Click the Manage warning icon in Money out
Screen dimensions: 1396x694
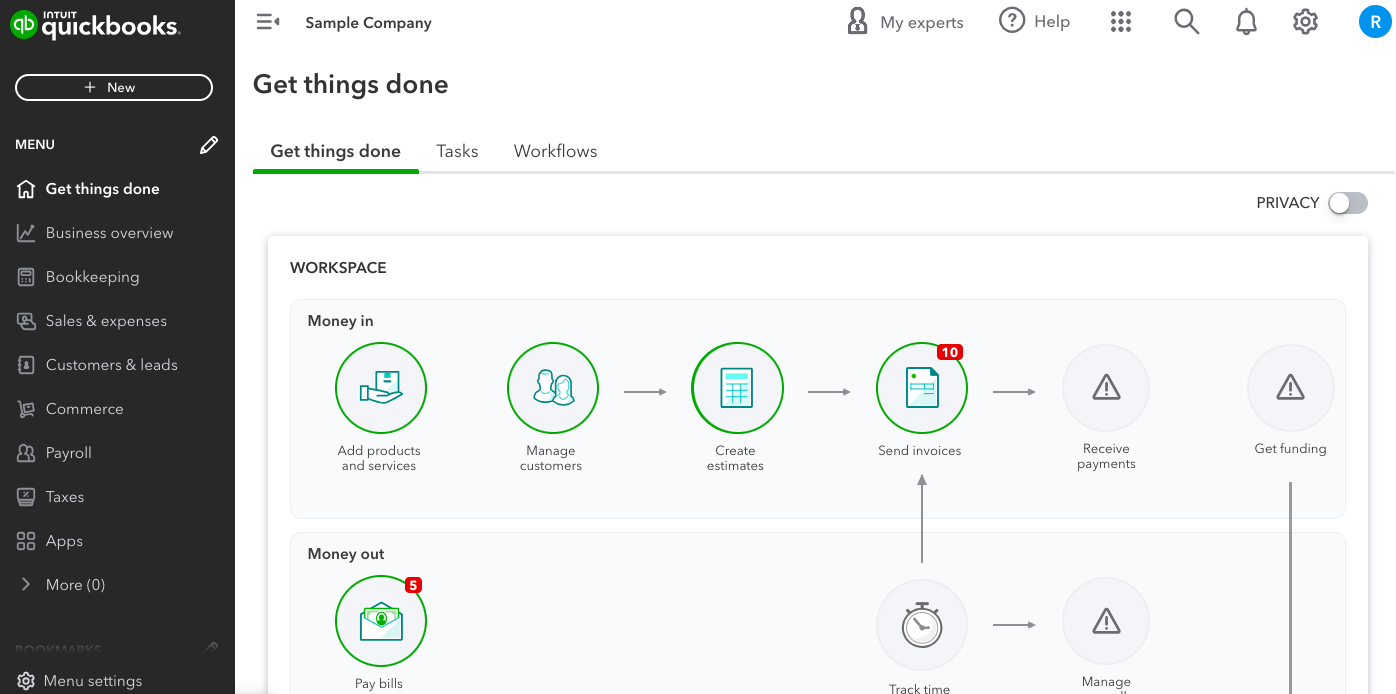[1106, 622]
